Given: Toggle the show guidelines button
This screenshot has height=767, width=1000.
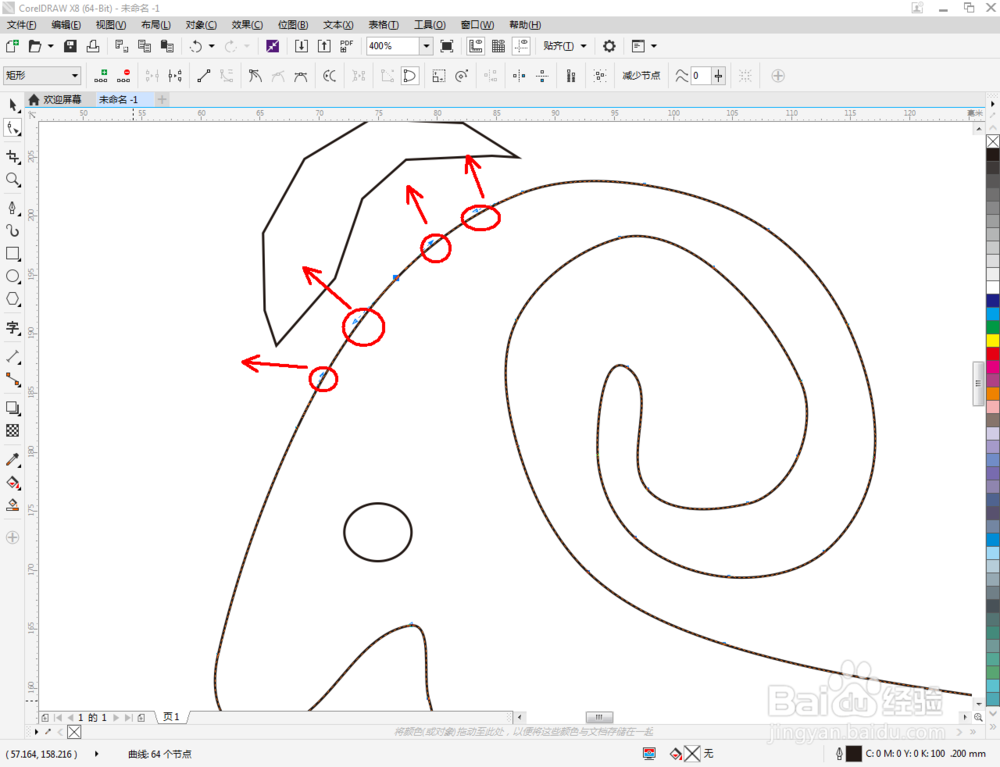Looking at the screenshot, I should tap(522, 46).
